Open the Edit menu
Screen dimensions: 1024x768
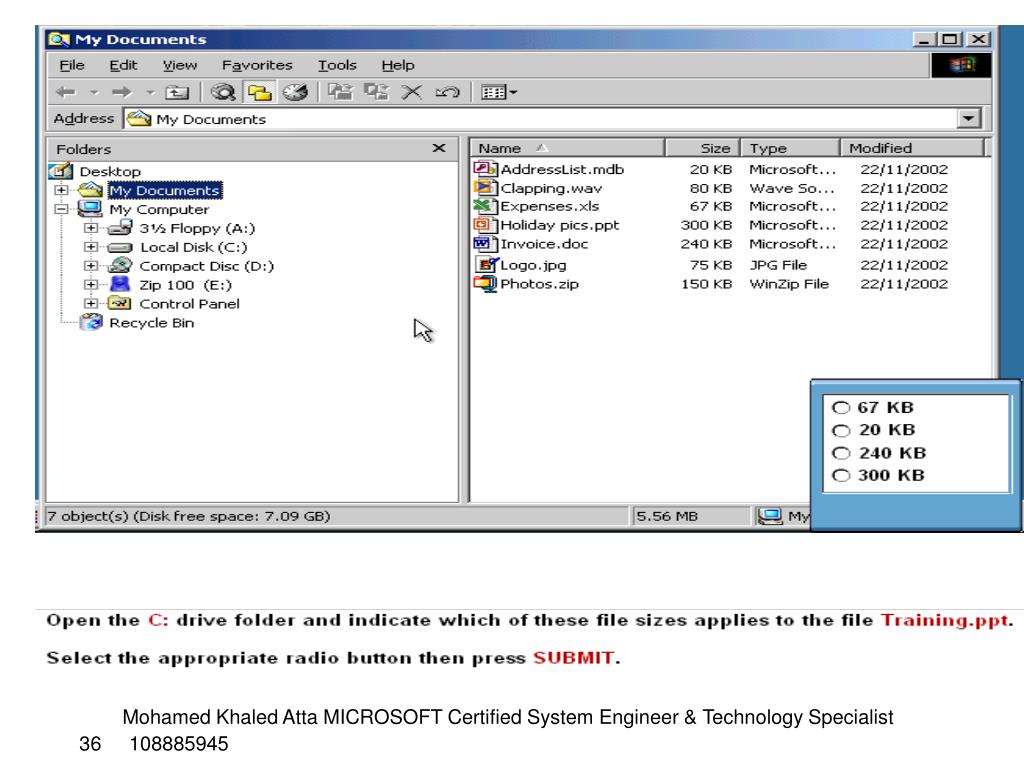tap(123, 65)
